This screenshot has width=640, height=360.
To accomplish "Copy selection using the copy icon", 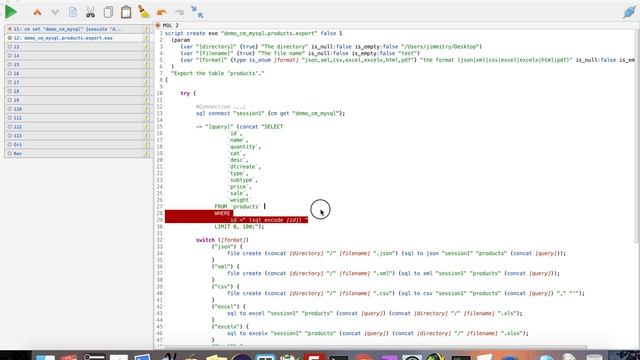I will 108,12.
